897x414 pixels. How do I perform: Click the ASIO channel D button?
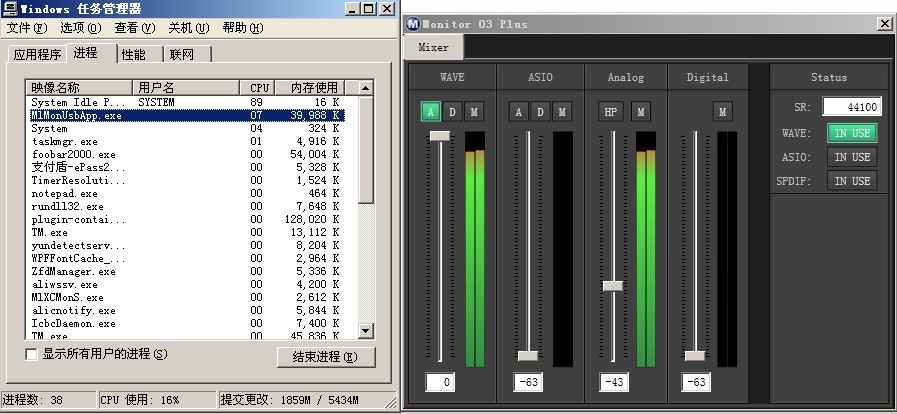tap(540, 111)
